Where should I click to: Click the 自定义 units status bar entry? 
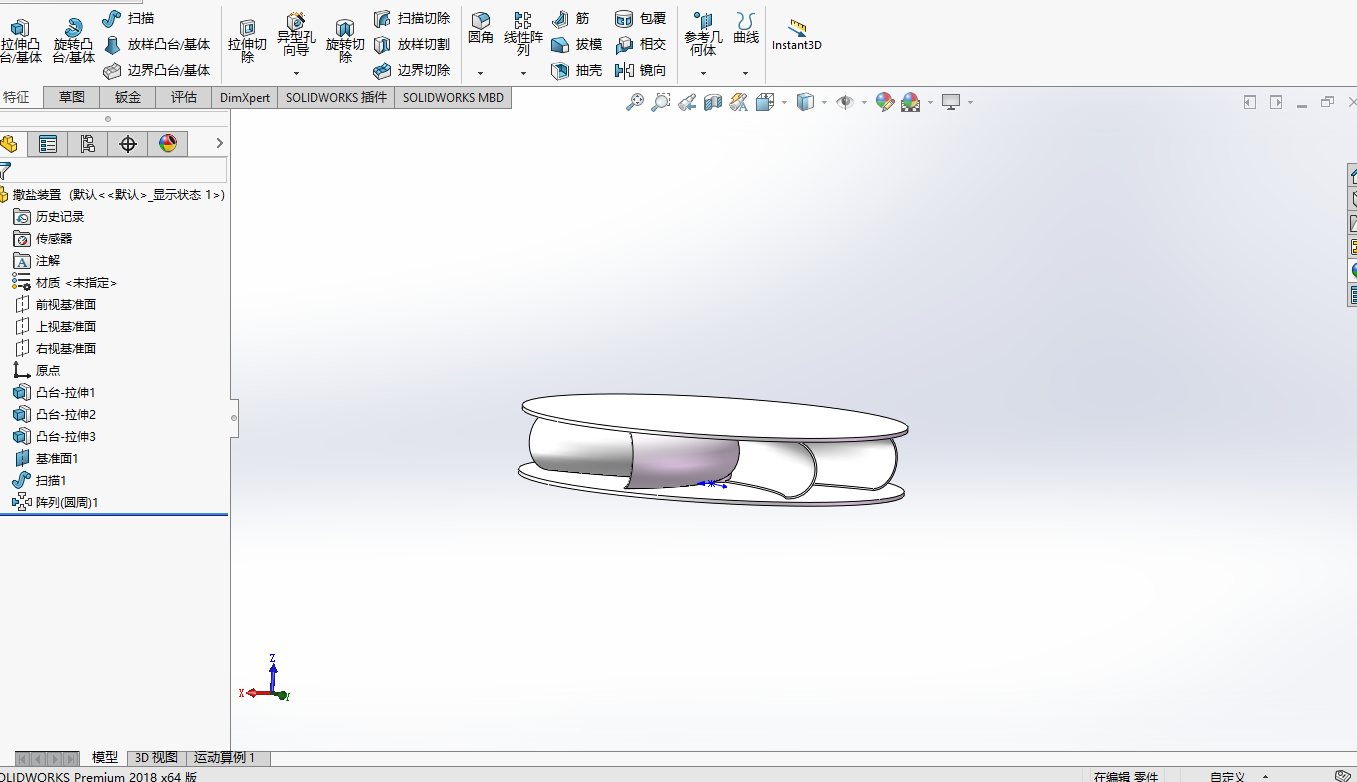click(1227, 776)
